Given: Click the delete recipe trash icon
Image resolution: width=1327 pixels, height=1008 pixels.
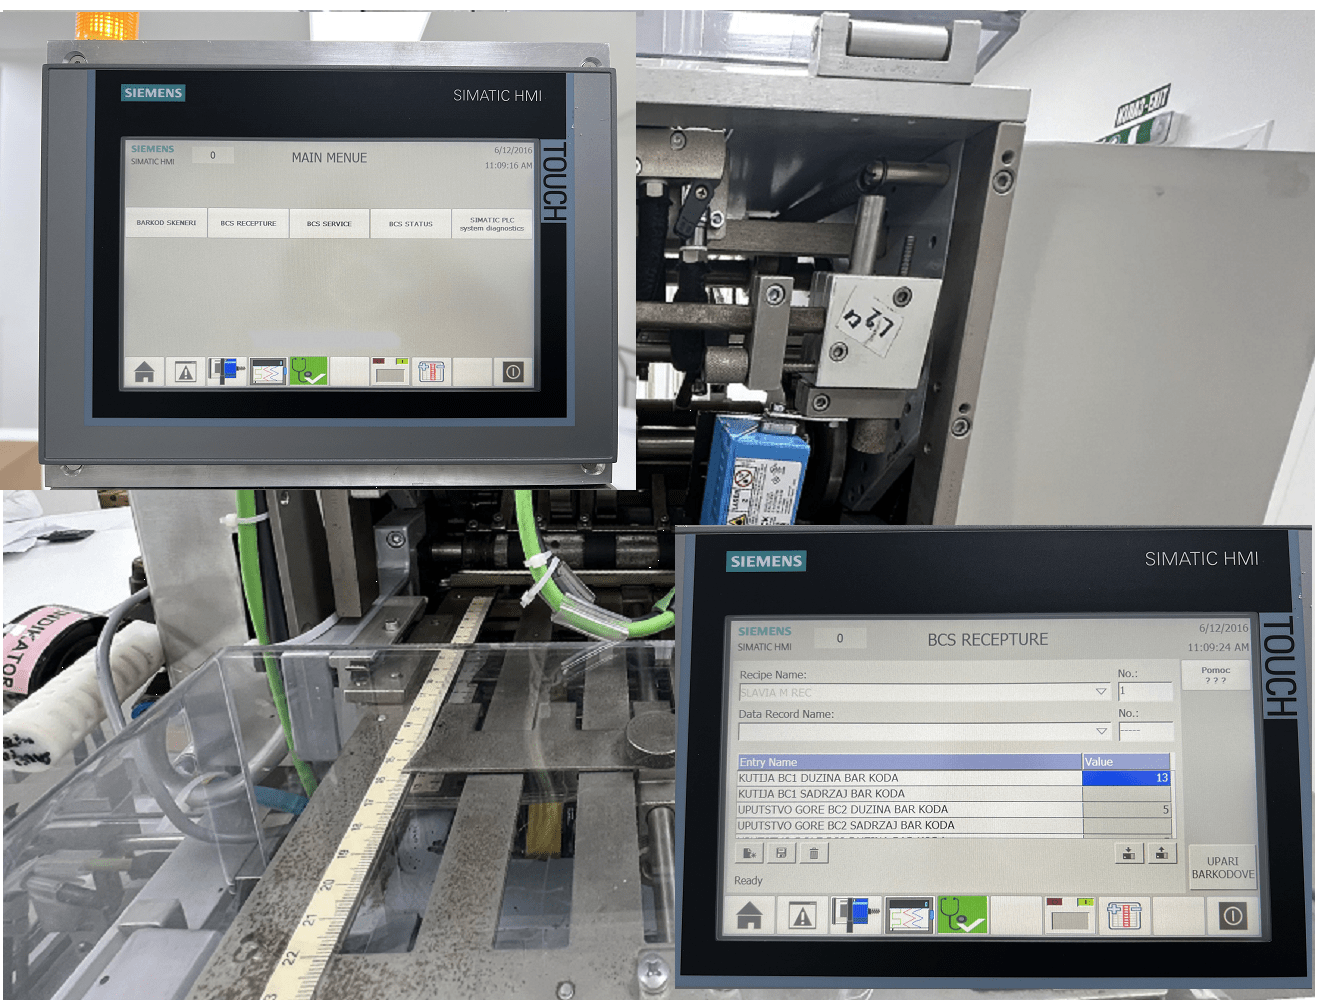Looking at the screenshot, I should pos(814,853).
